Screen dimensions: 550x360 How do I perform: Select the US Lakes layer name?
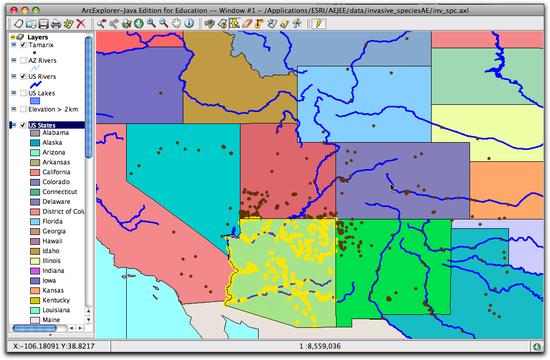42,93
